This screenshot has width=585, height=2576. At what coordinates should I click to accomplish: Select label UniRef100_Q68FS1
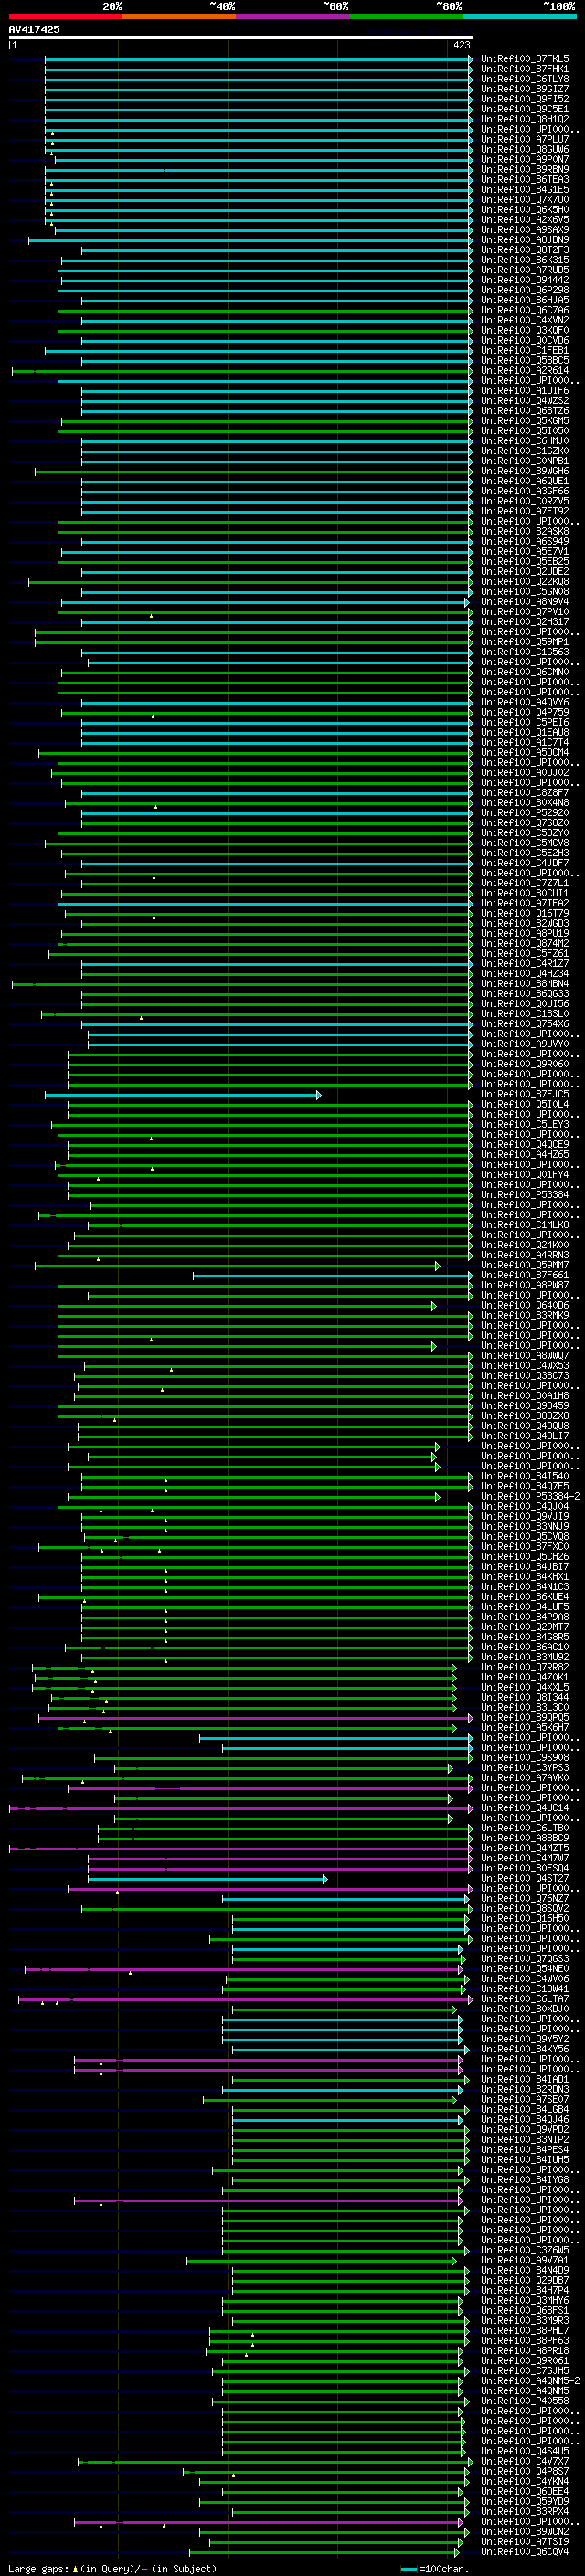tap(524, 2310)
